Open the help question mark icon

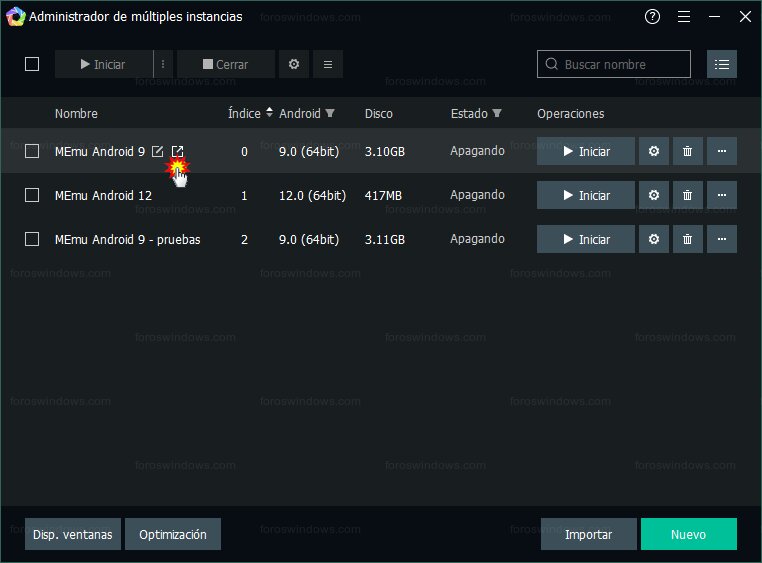point(652,17)
